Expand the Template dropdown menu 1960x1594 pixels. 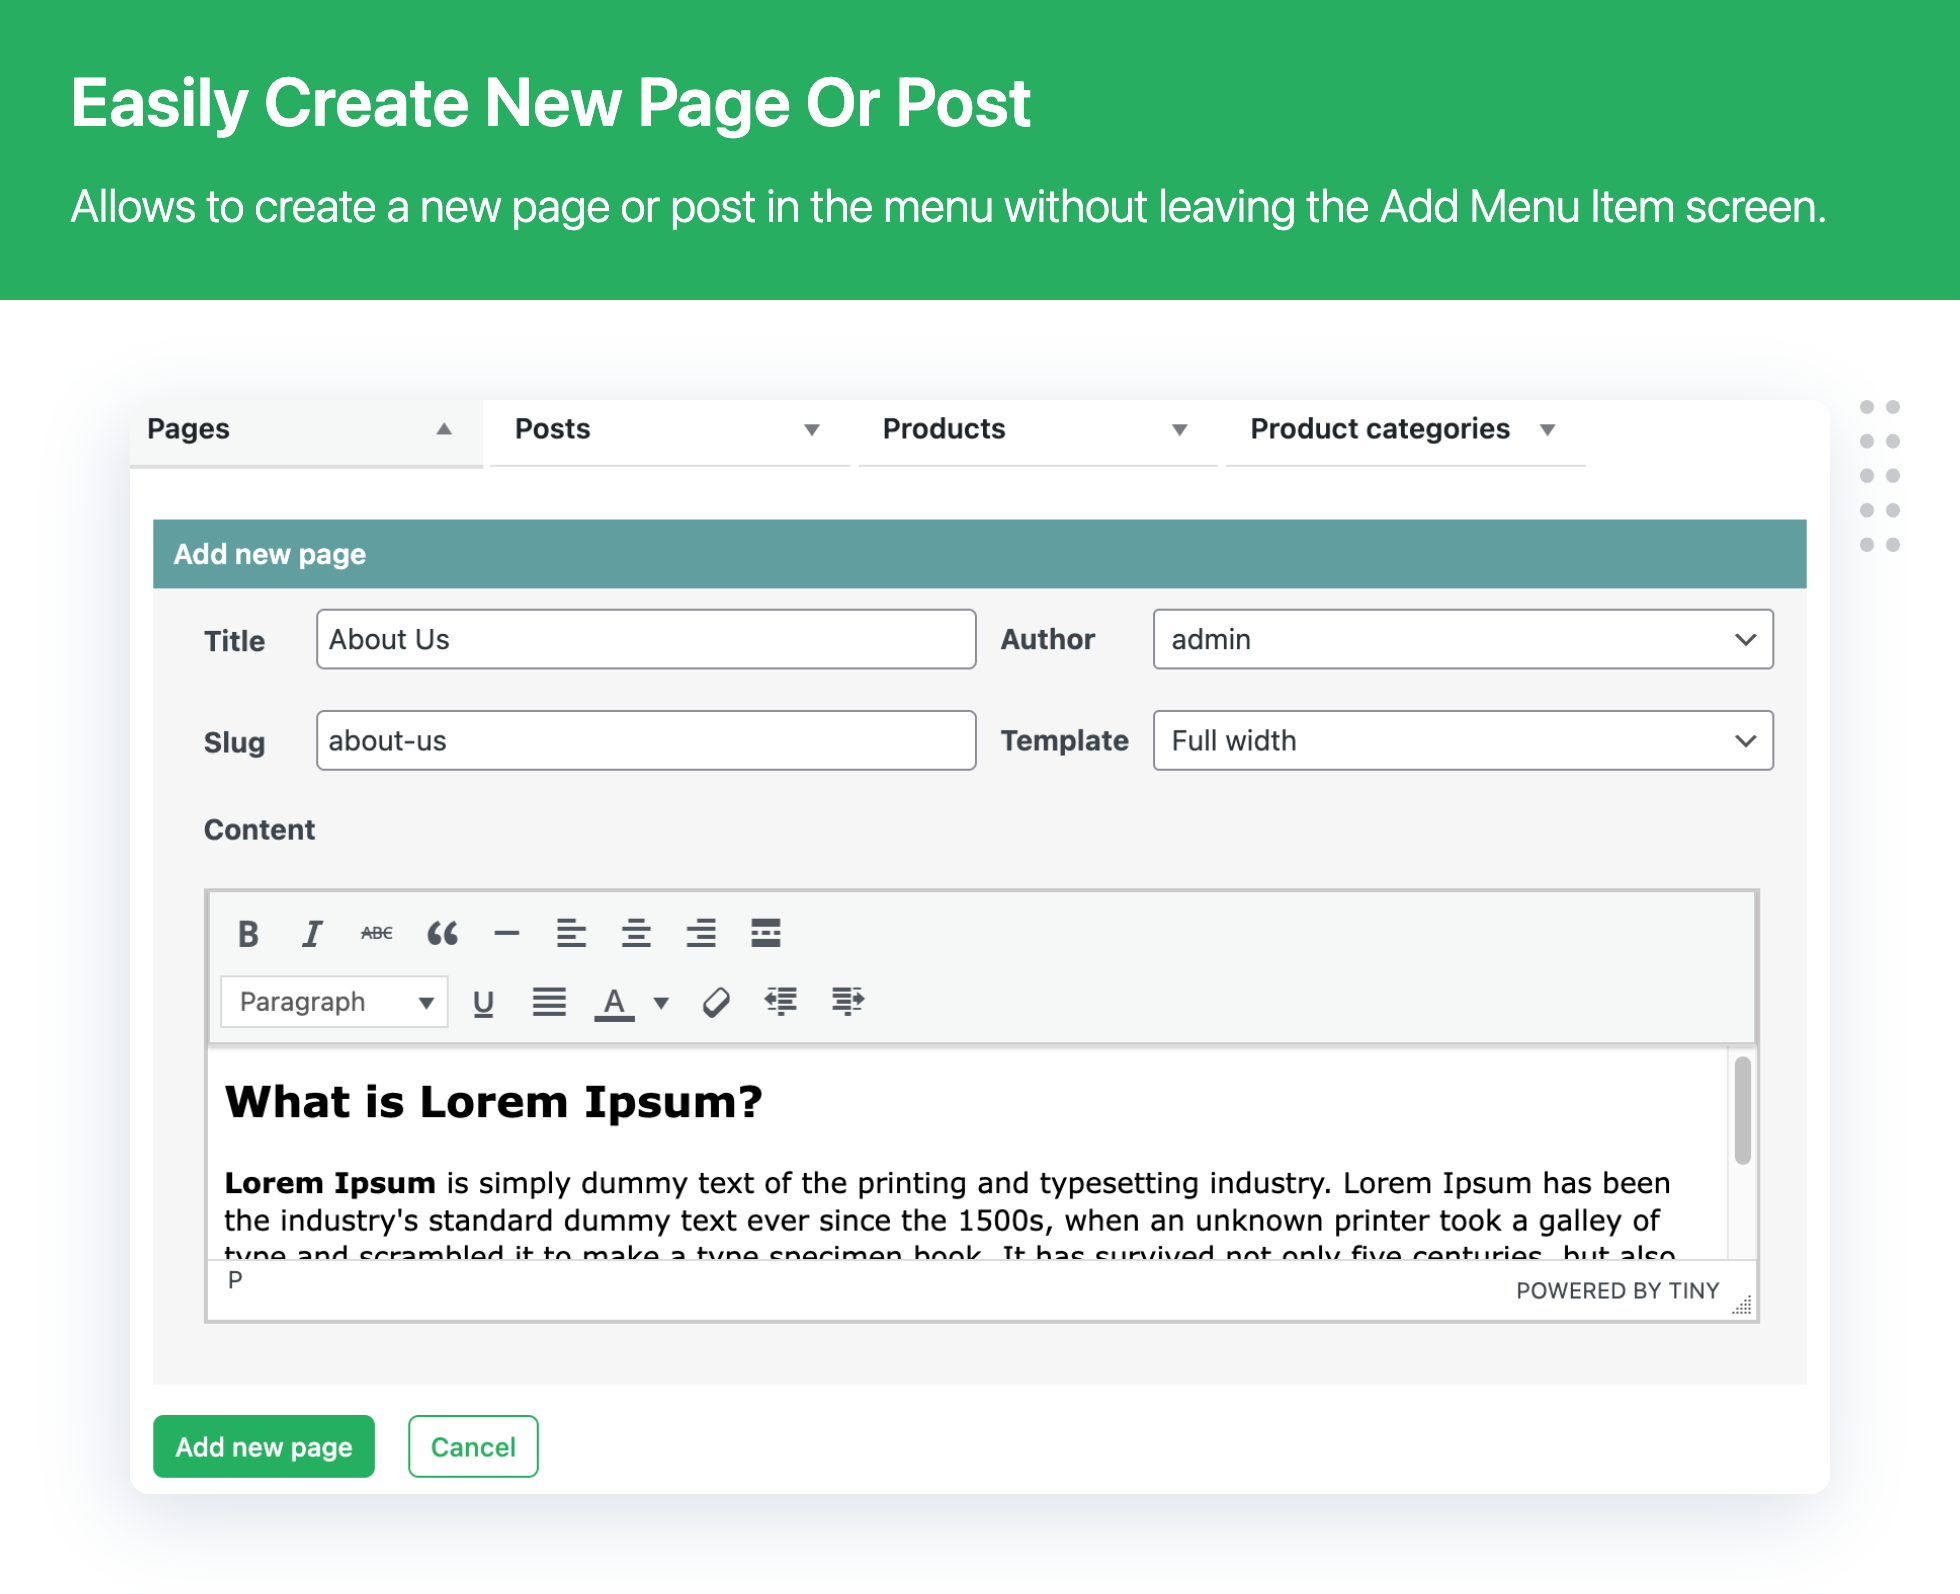point(1745,743)
